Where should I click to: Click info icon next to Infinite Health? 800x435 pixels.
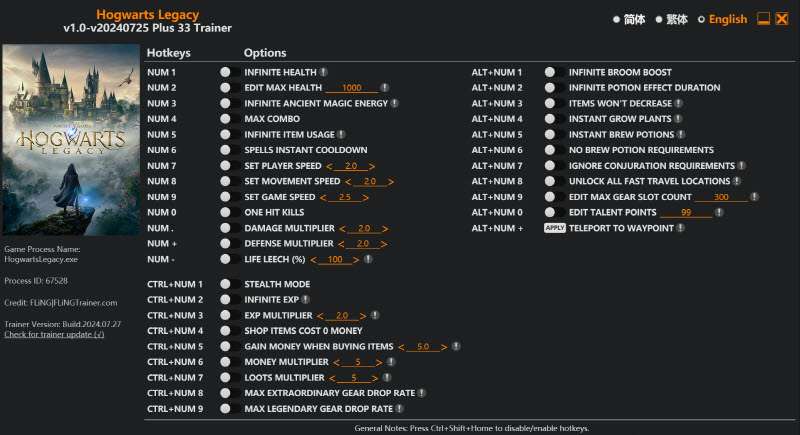coord(324,72)
